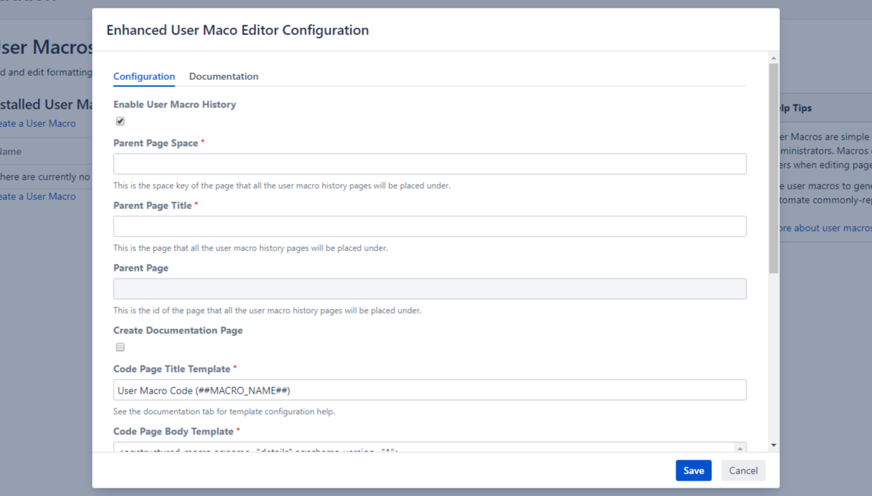Focus the Parent Page Title field

point(429,227)
